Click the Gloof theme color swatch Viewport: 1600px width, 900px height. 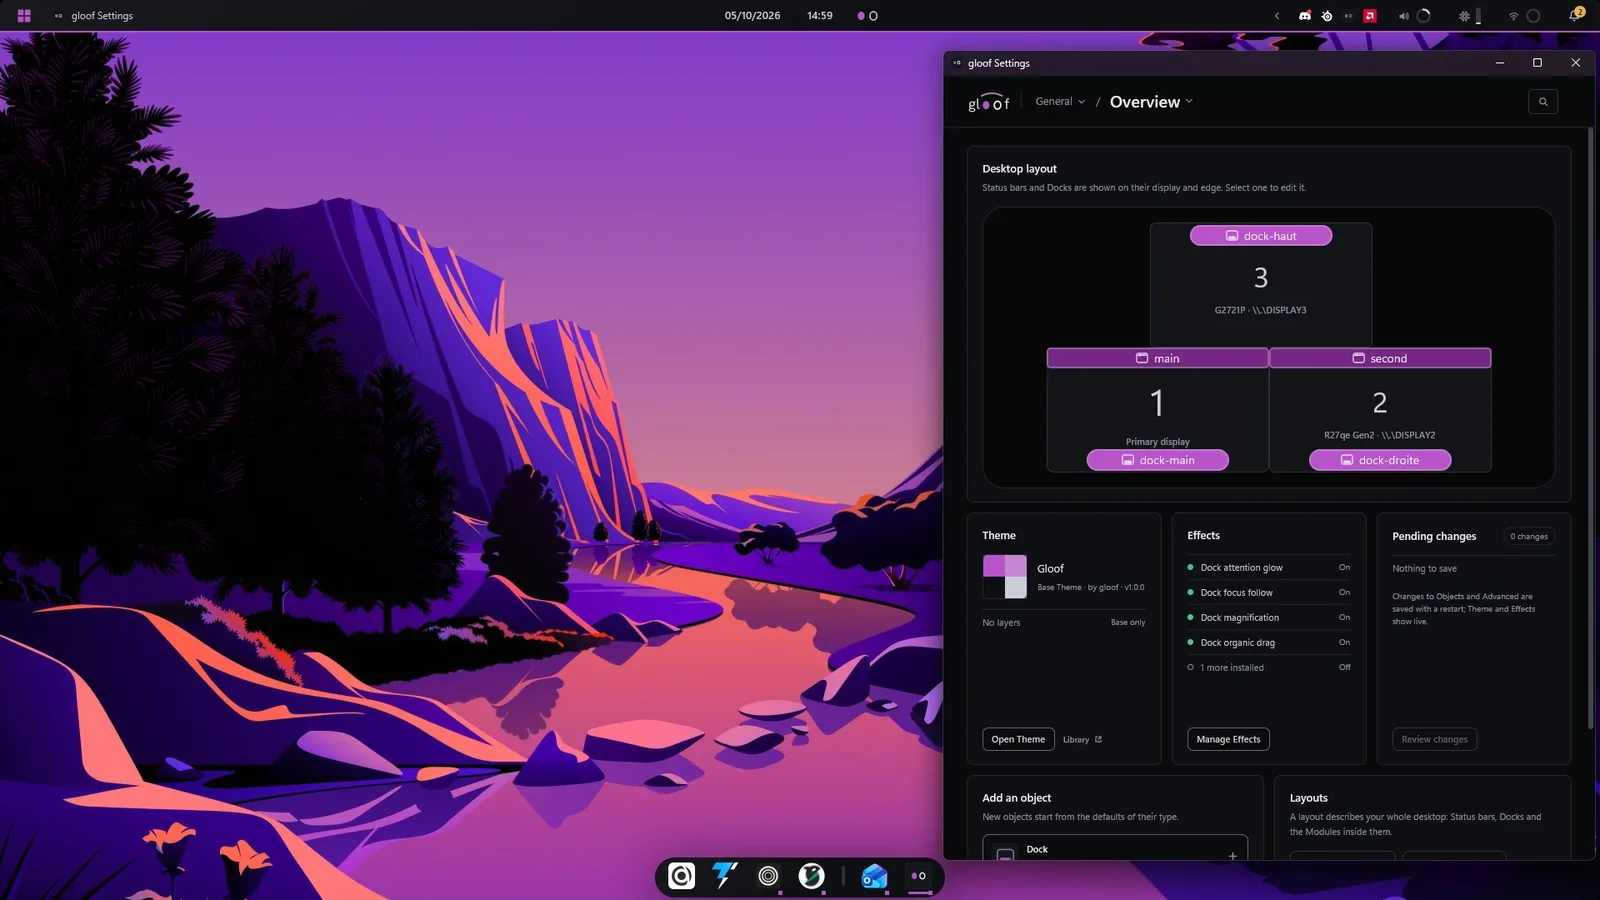tap(1005, 577)
